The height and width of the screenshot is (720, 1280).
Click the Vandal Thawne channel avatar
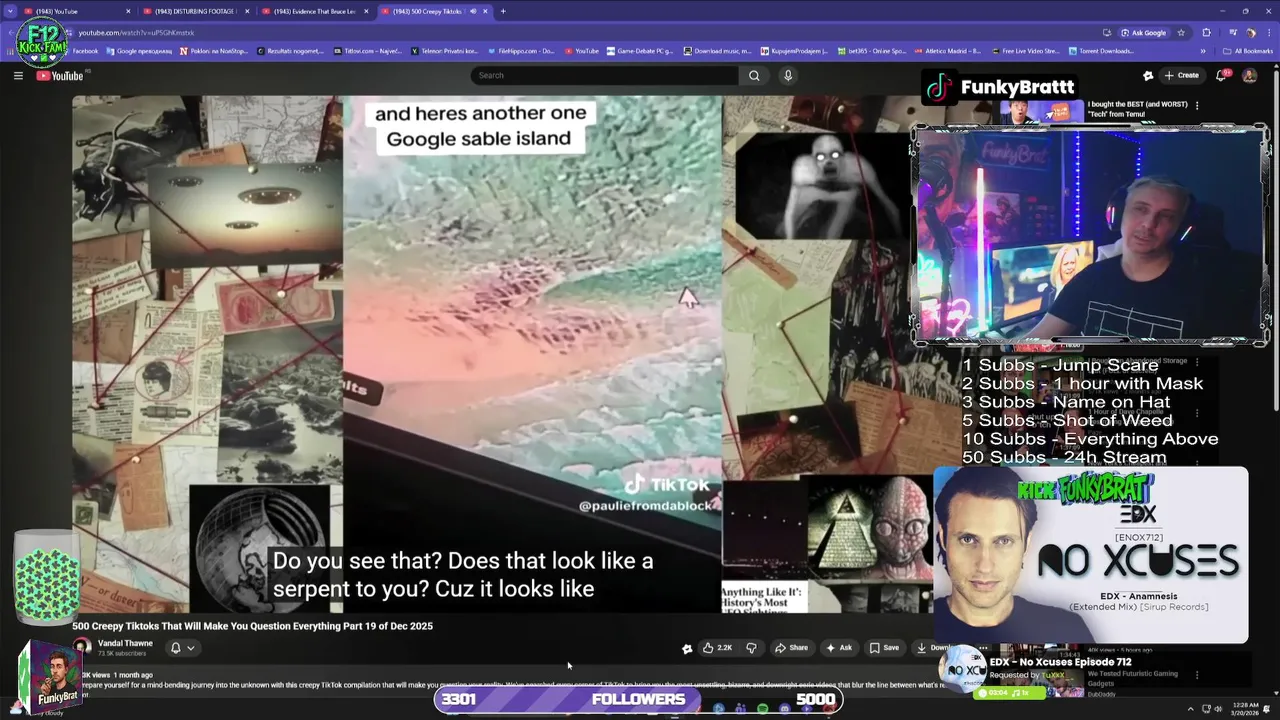82,647
